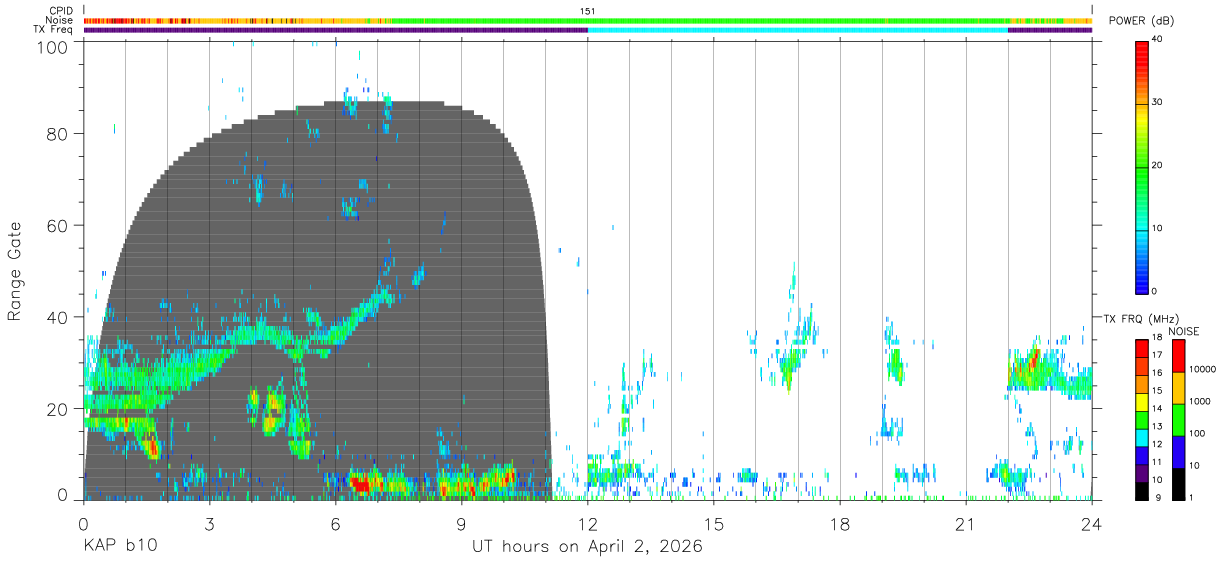Click the 20 tick on the Range Gate axis
The width and height of the screenshot is (1228, 567).
coord(59,409)
